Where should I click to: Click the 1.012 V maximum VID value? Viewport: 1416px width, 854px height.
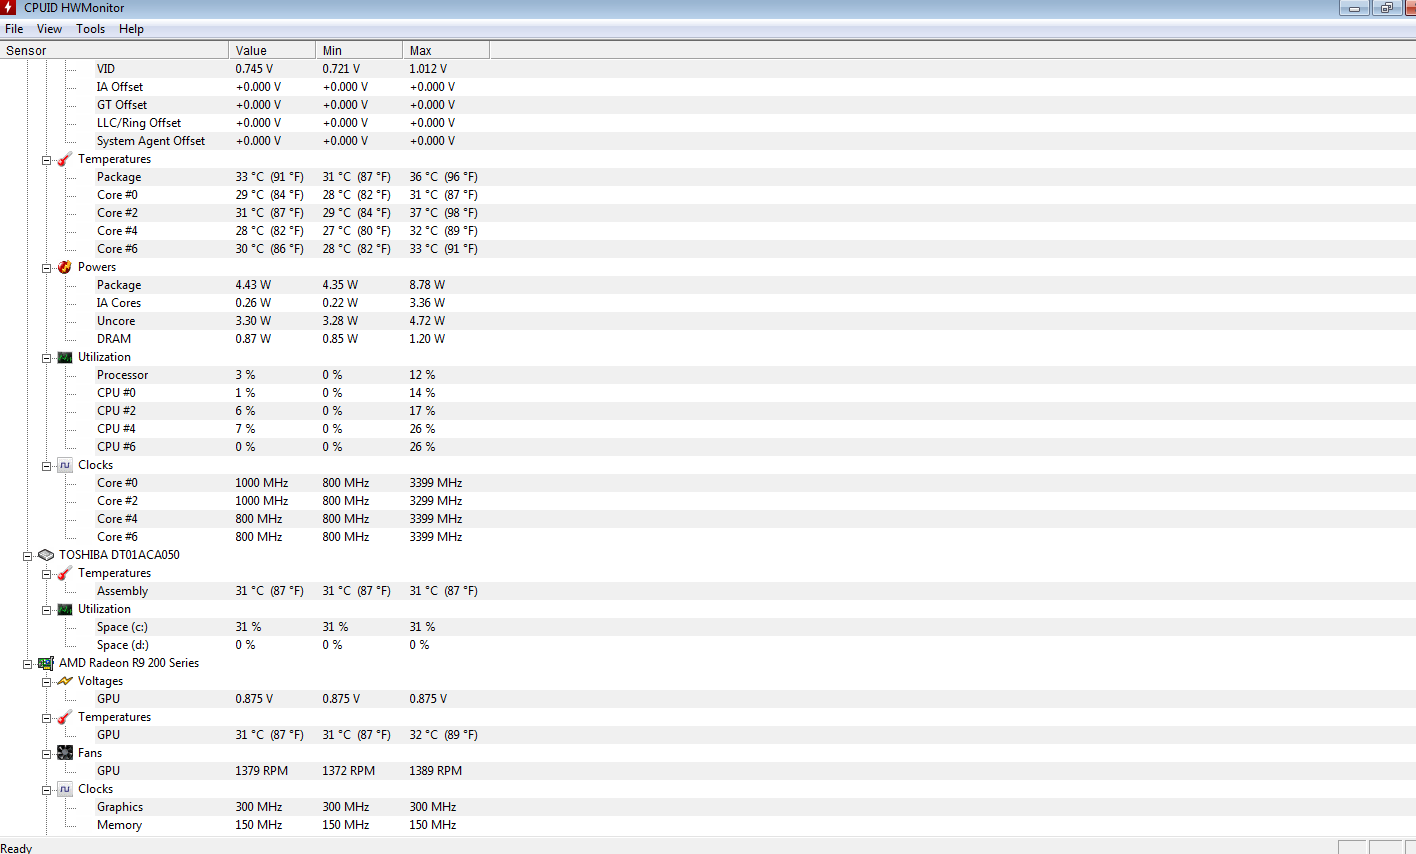click(x=428, y=69)
